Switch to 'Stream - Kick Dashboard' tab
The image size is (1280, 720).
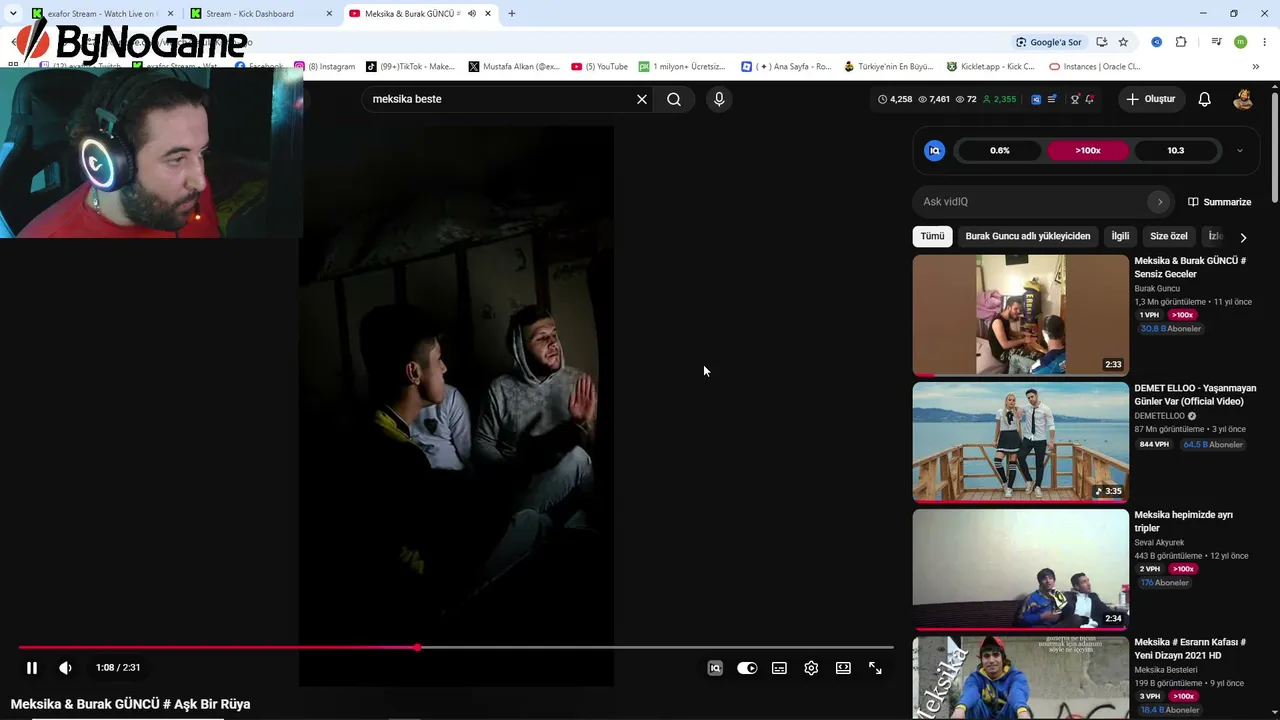(250, 14)
